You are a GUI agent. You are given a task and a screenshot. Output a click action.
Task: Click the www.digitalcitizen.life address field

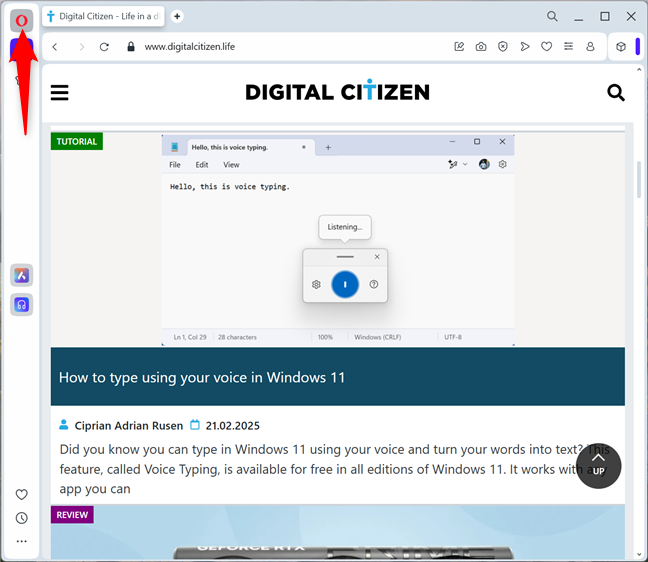click(190, 47)
